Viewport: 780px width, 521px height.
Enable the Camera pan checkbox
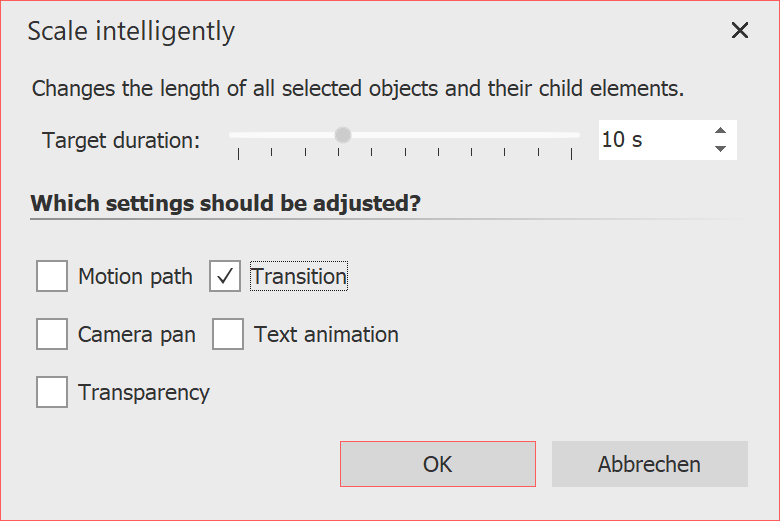(52, 334)
